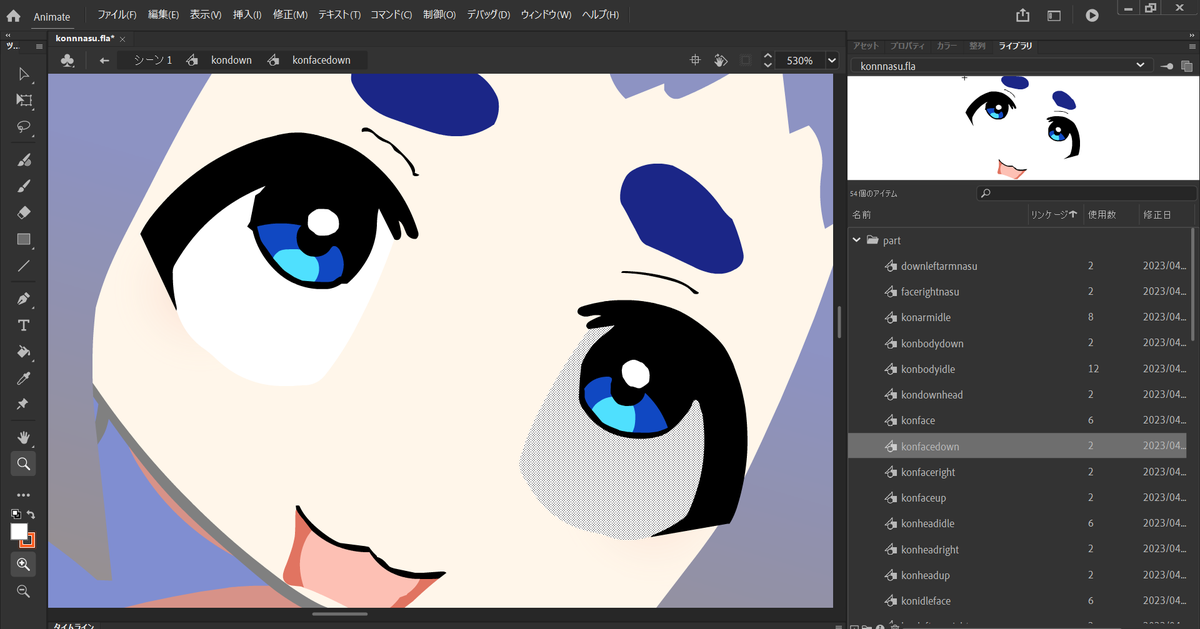Choose the zoom-out reduce option
Image resolution: width=1200 pixels, height=629 pixels.
pos(24,591)
